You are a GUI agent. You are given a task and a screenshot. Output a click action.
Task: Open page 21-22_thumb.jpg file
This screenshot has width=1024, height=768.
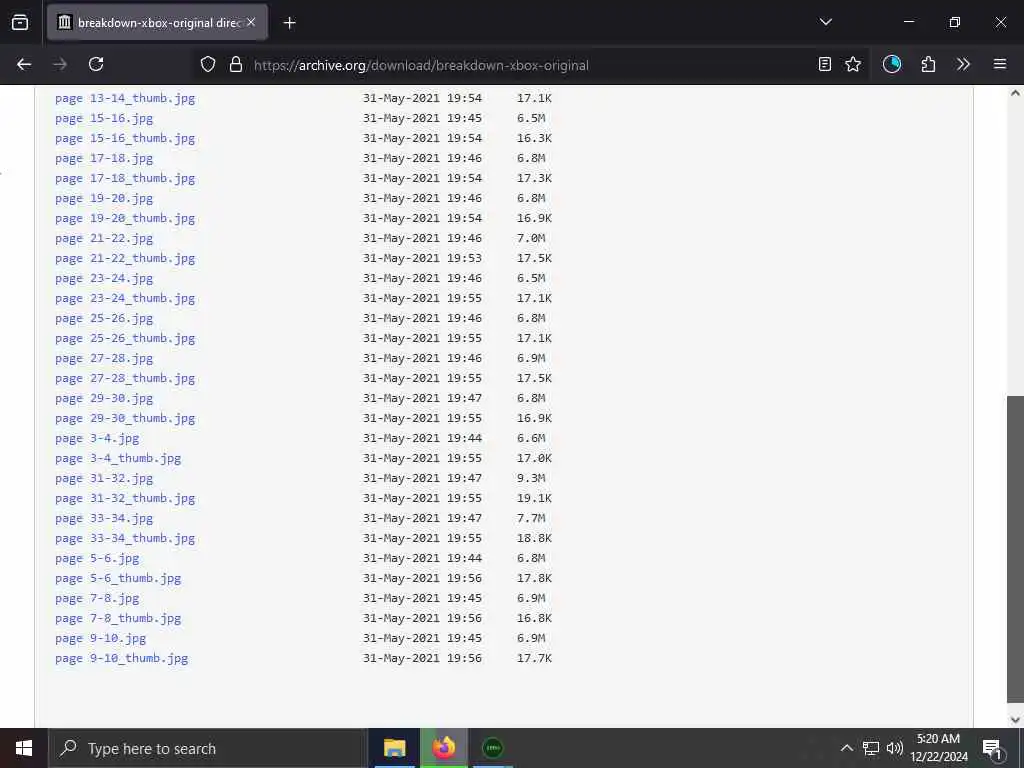[125, 258]
